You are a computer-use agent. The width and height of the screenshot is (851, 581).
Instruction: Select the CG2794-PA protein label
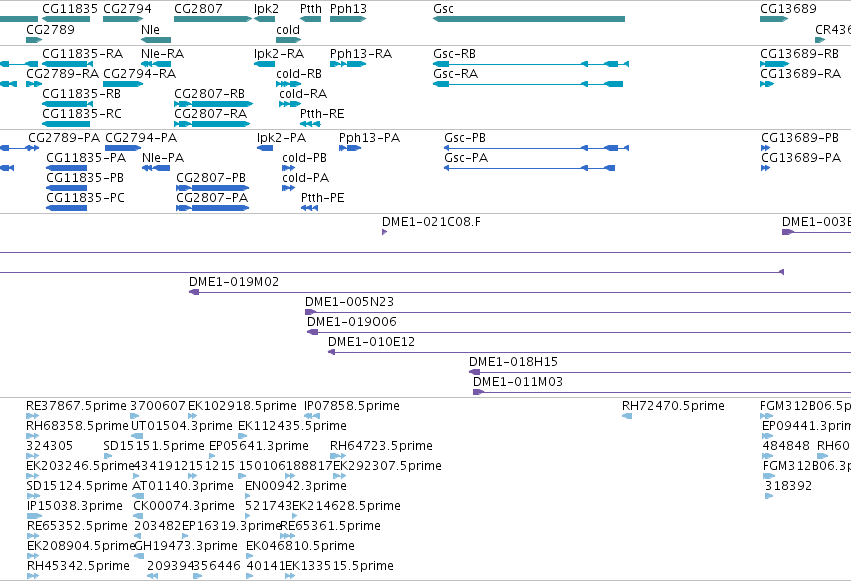point(141,138)
